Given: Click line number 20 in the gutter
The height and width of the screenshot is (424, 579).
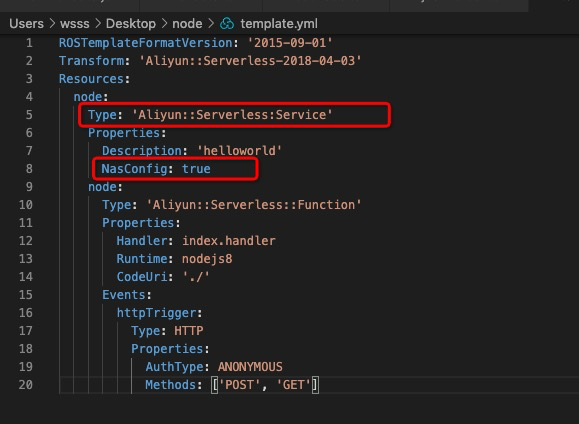Looking at the screenshot, I should [25, 385].
